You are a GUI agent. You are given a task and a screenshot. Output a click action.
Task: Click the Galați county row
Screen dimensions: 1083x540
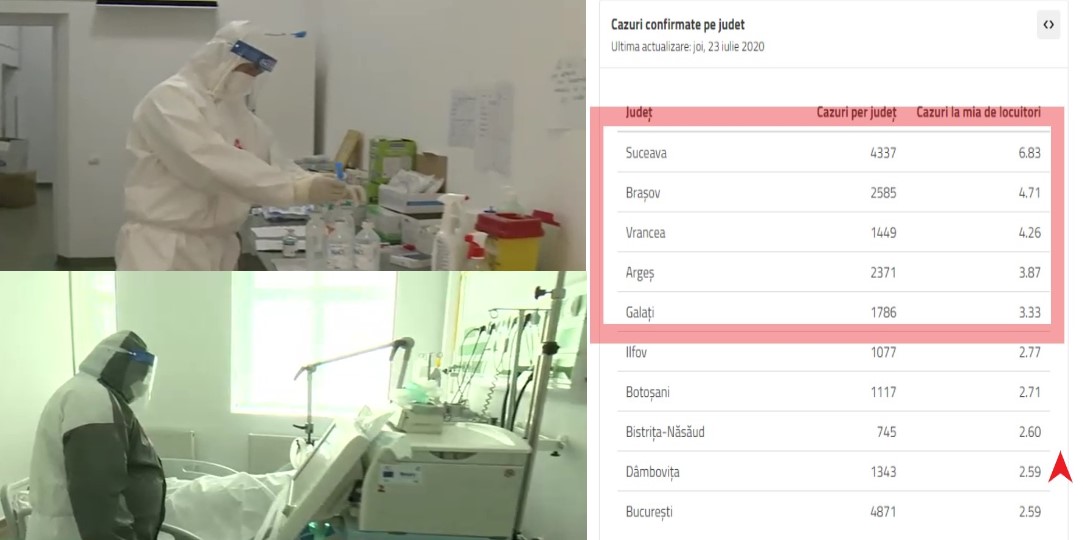pyautogui.click(x=834, y=312)
